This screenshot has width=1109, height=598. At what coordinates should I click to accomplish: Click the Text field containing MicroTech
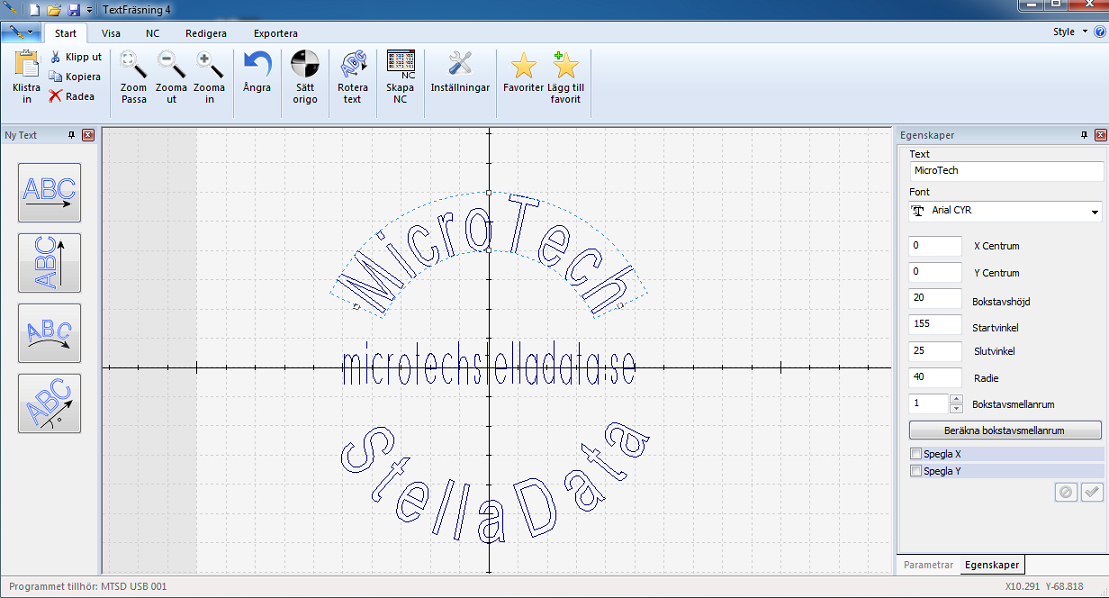pos(1006,170)
